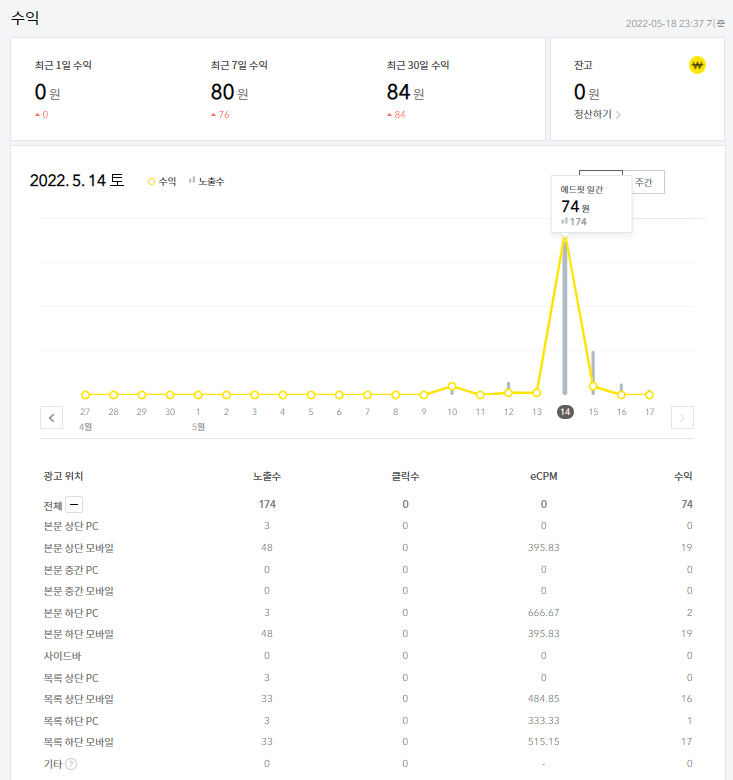
Task: Click the 최근 30일 수익 84원 value
Action: 406,92
